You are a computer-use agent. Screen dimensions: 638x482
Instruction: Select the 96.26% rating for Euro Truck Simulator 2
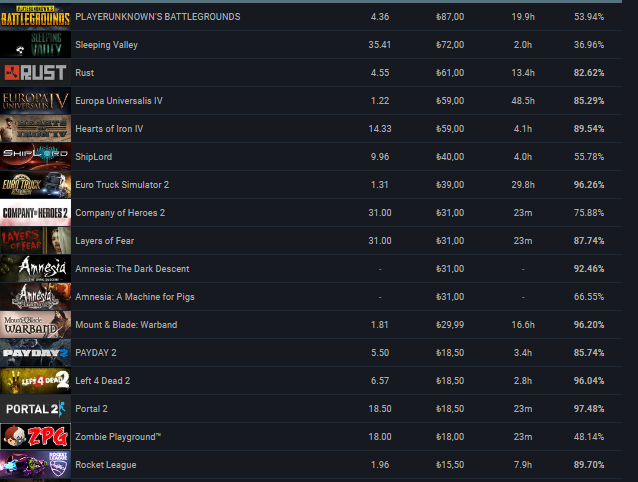point(589,185)
